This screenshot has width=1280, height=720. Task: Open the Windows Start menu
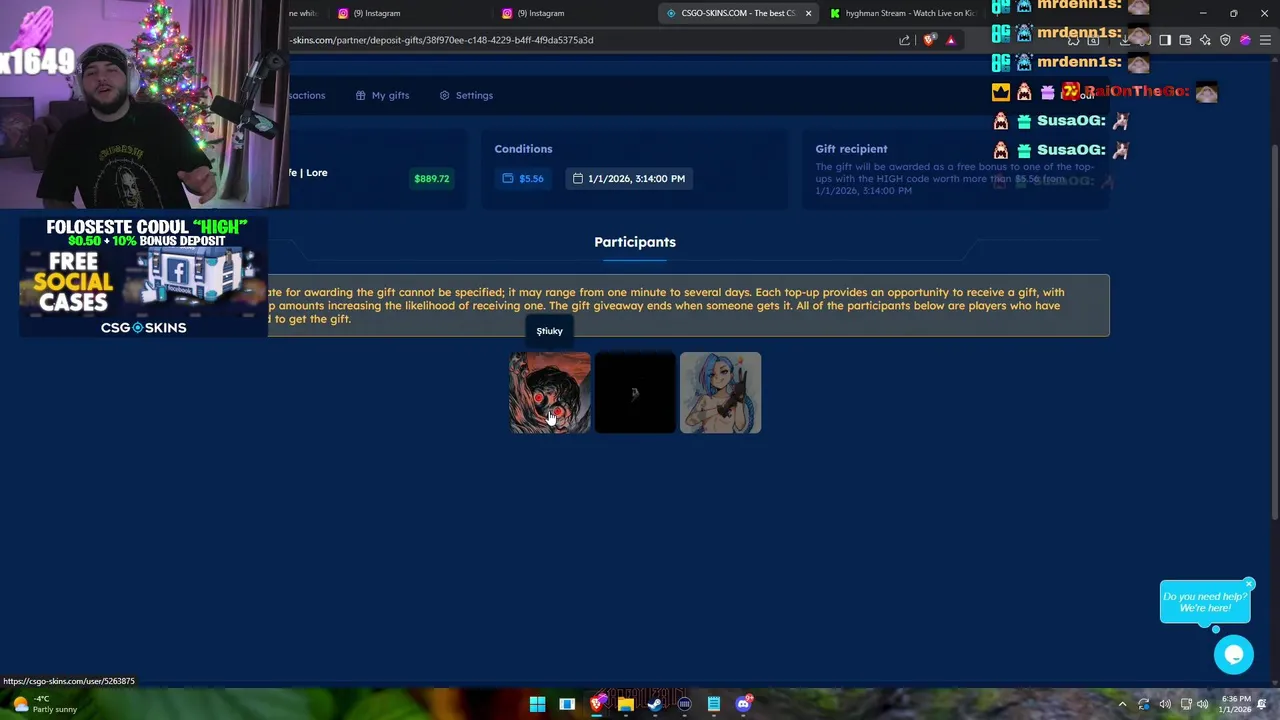[537, 704]
